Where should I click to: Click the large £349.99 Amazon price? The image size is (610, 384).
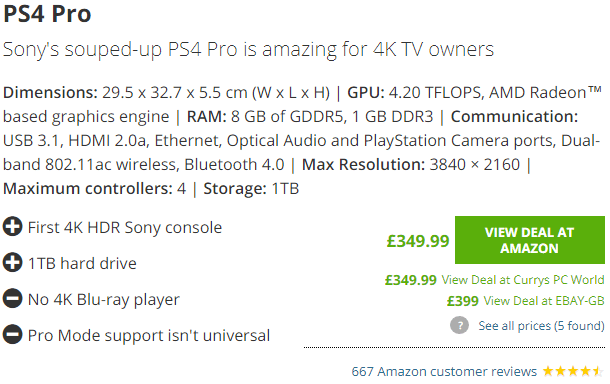tap(418, 241)
